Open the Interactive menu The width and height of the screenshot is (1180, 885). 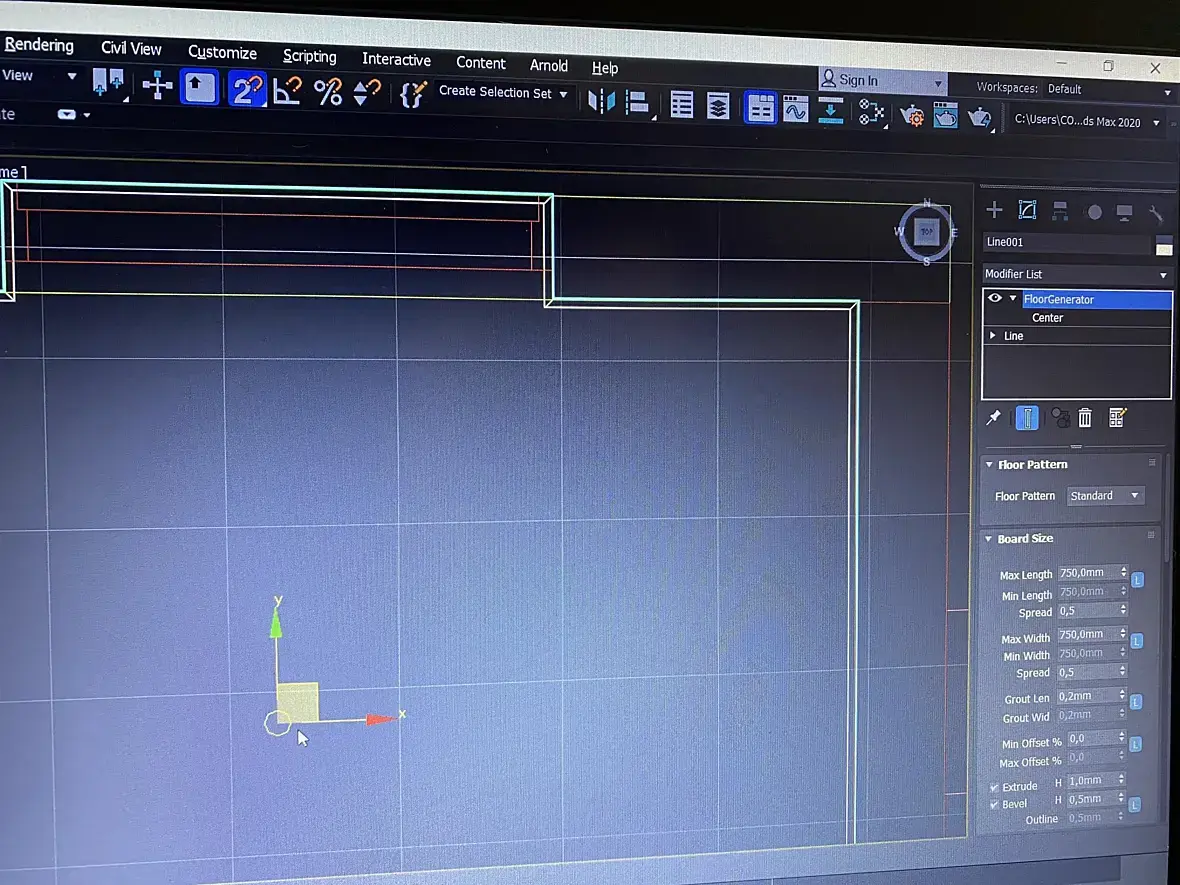(396, 59)
